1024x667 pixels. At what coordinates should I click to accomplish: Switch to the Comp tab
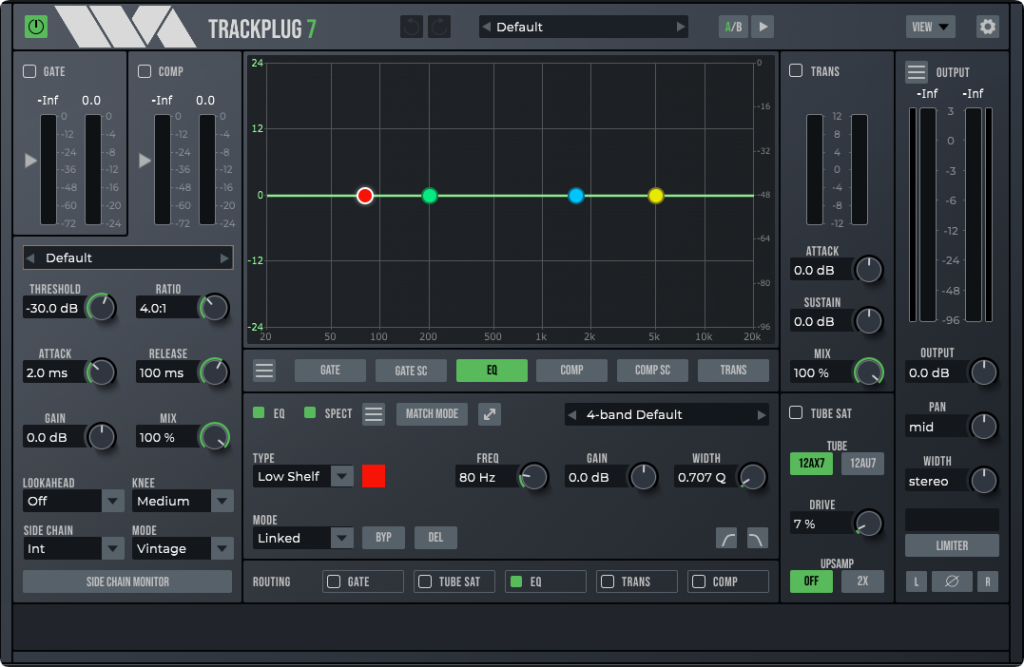(x=571, y=370)
